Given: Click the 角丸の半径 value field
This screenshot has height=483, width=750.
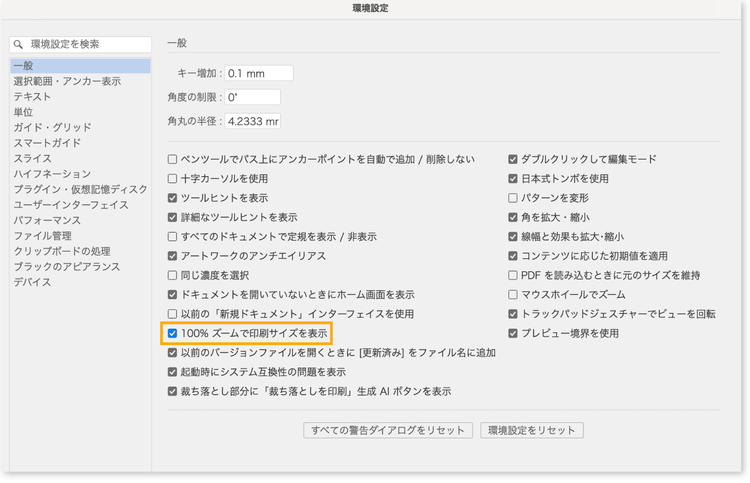Looking at the screenshot, I should pyautogui.click(x=253, y=121).
